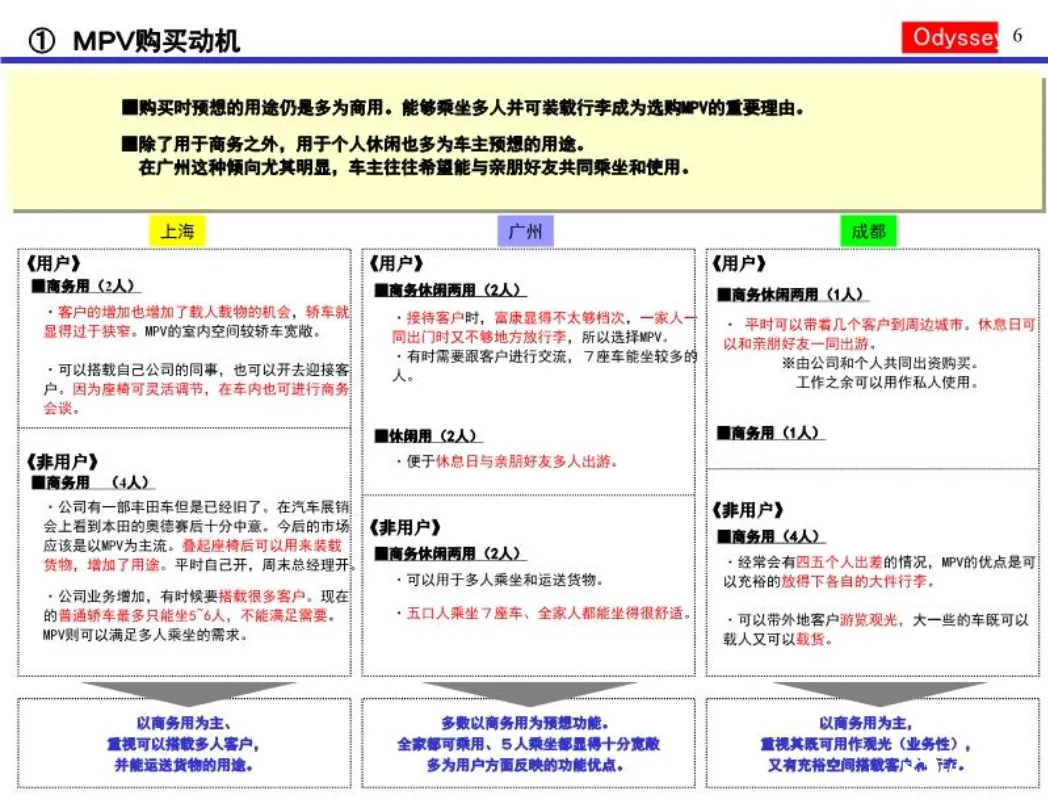1048x798 pixels.
Task: Click the line starting "接待客户时"
Action: click(x=545, y=317)
